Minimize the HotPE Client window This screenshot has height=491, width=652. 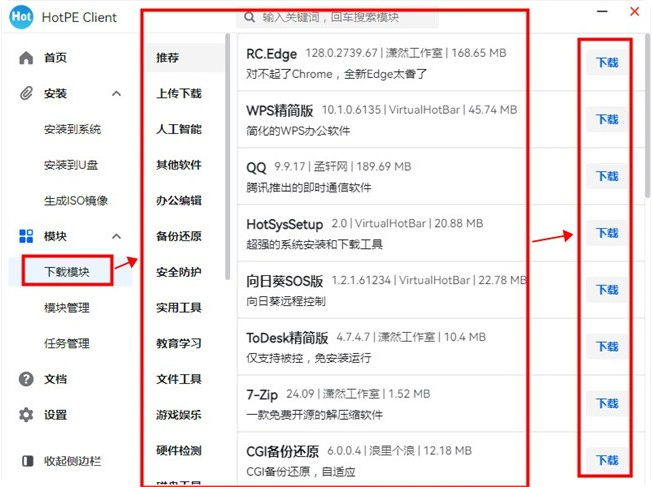click(x=602, y=11)
